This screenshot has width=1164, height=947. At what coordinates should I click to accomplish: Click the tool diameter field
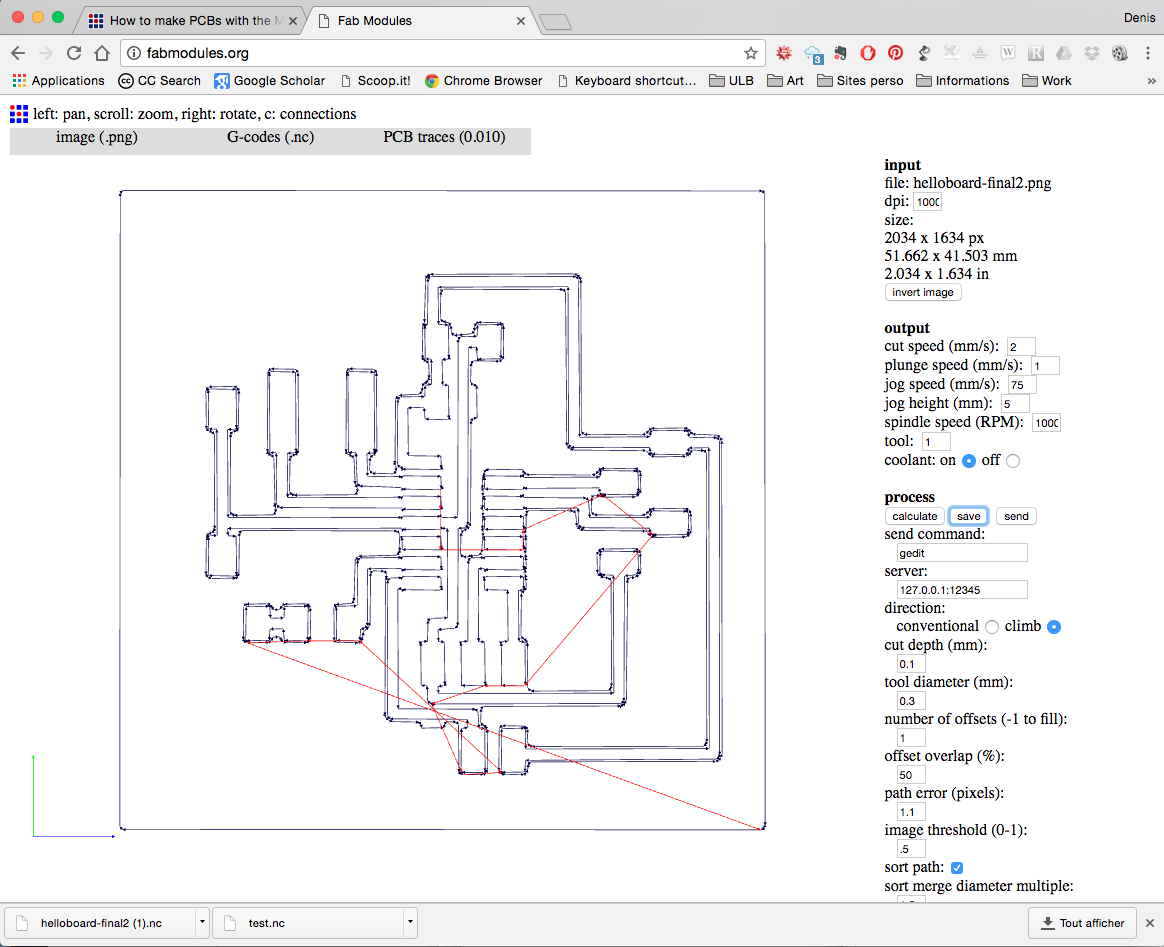tap(912, 701)
